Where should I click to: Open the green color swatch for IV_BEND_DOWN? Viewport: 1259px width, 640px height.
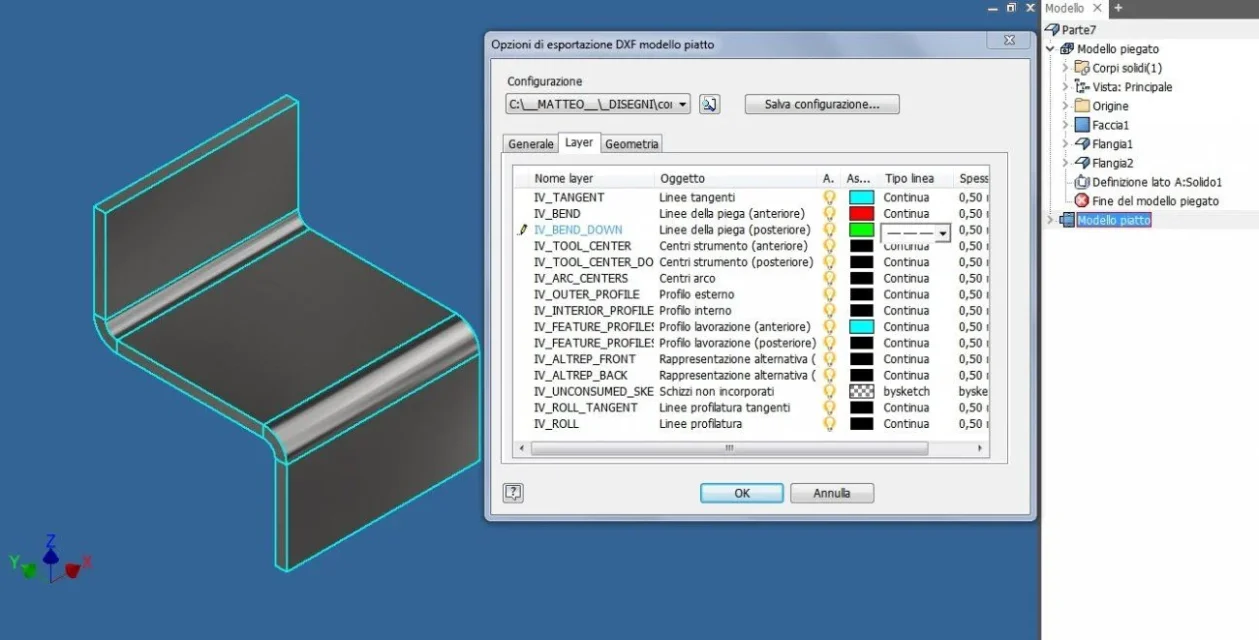tap(861, 230)
